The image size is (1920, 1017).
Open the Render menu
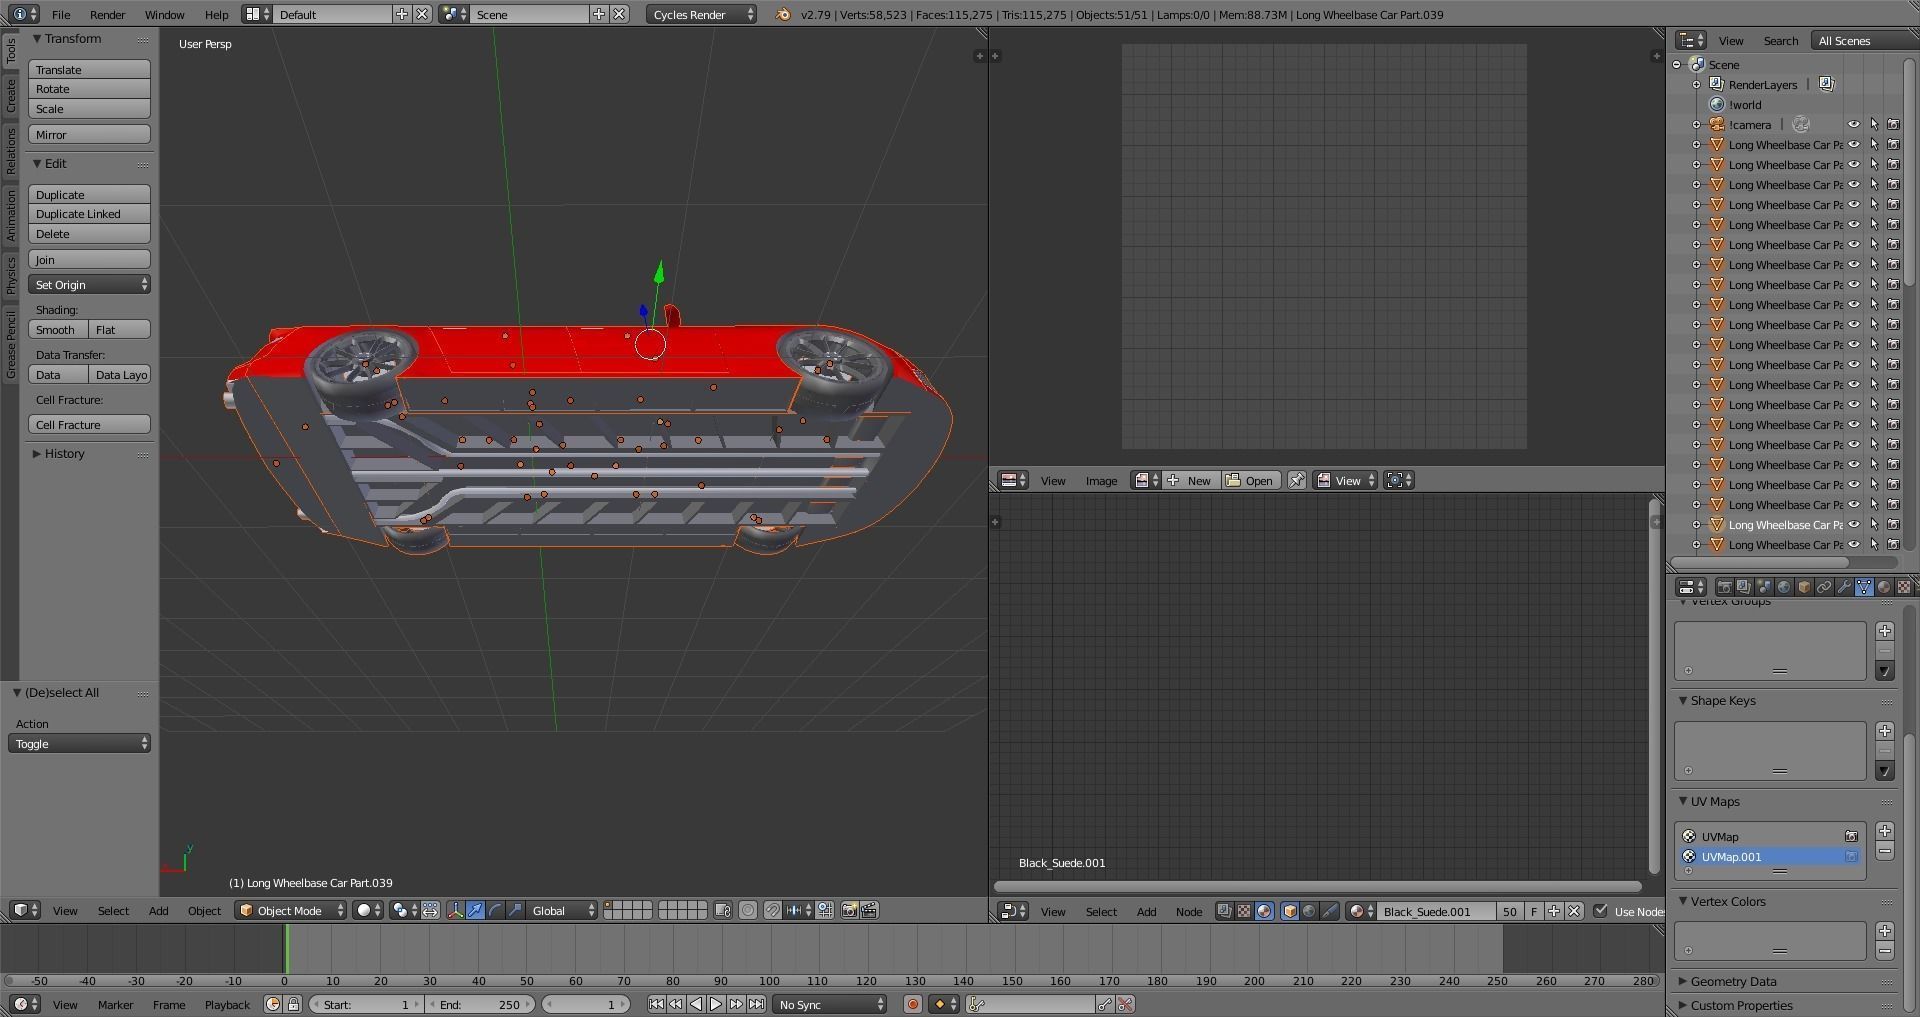107,14
